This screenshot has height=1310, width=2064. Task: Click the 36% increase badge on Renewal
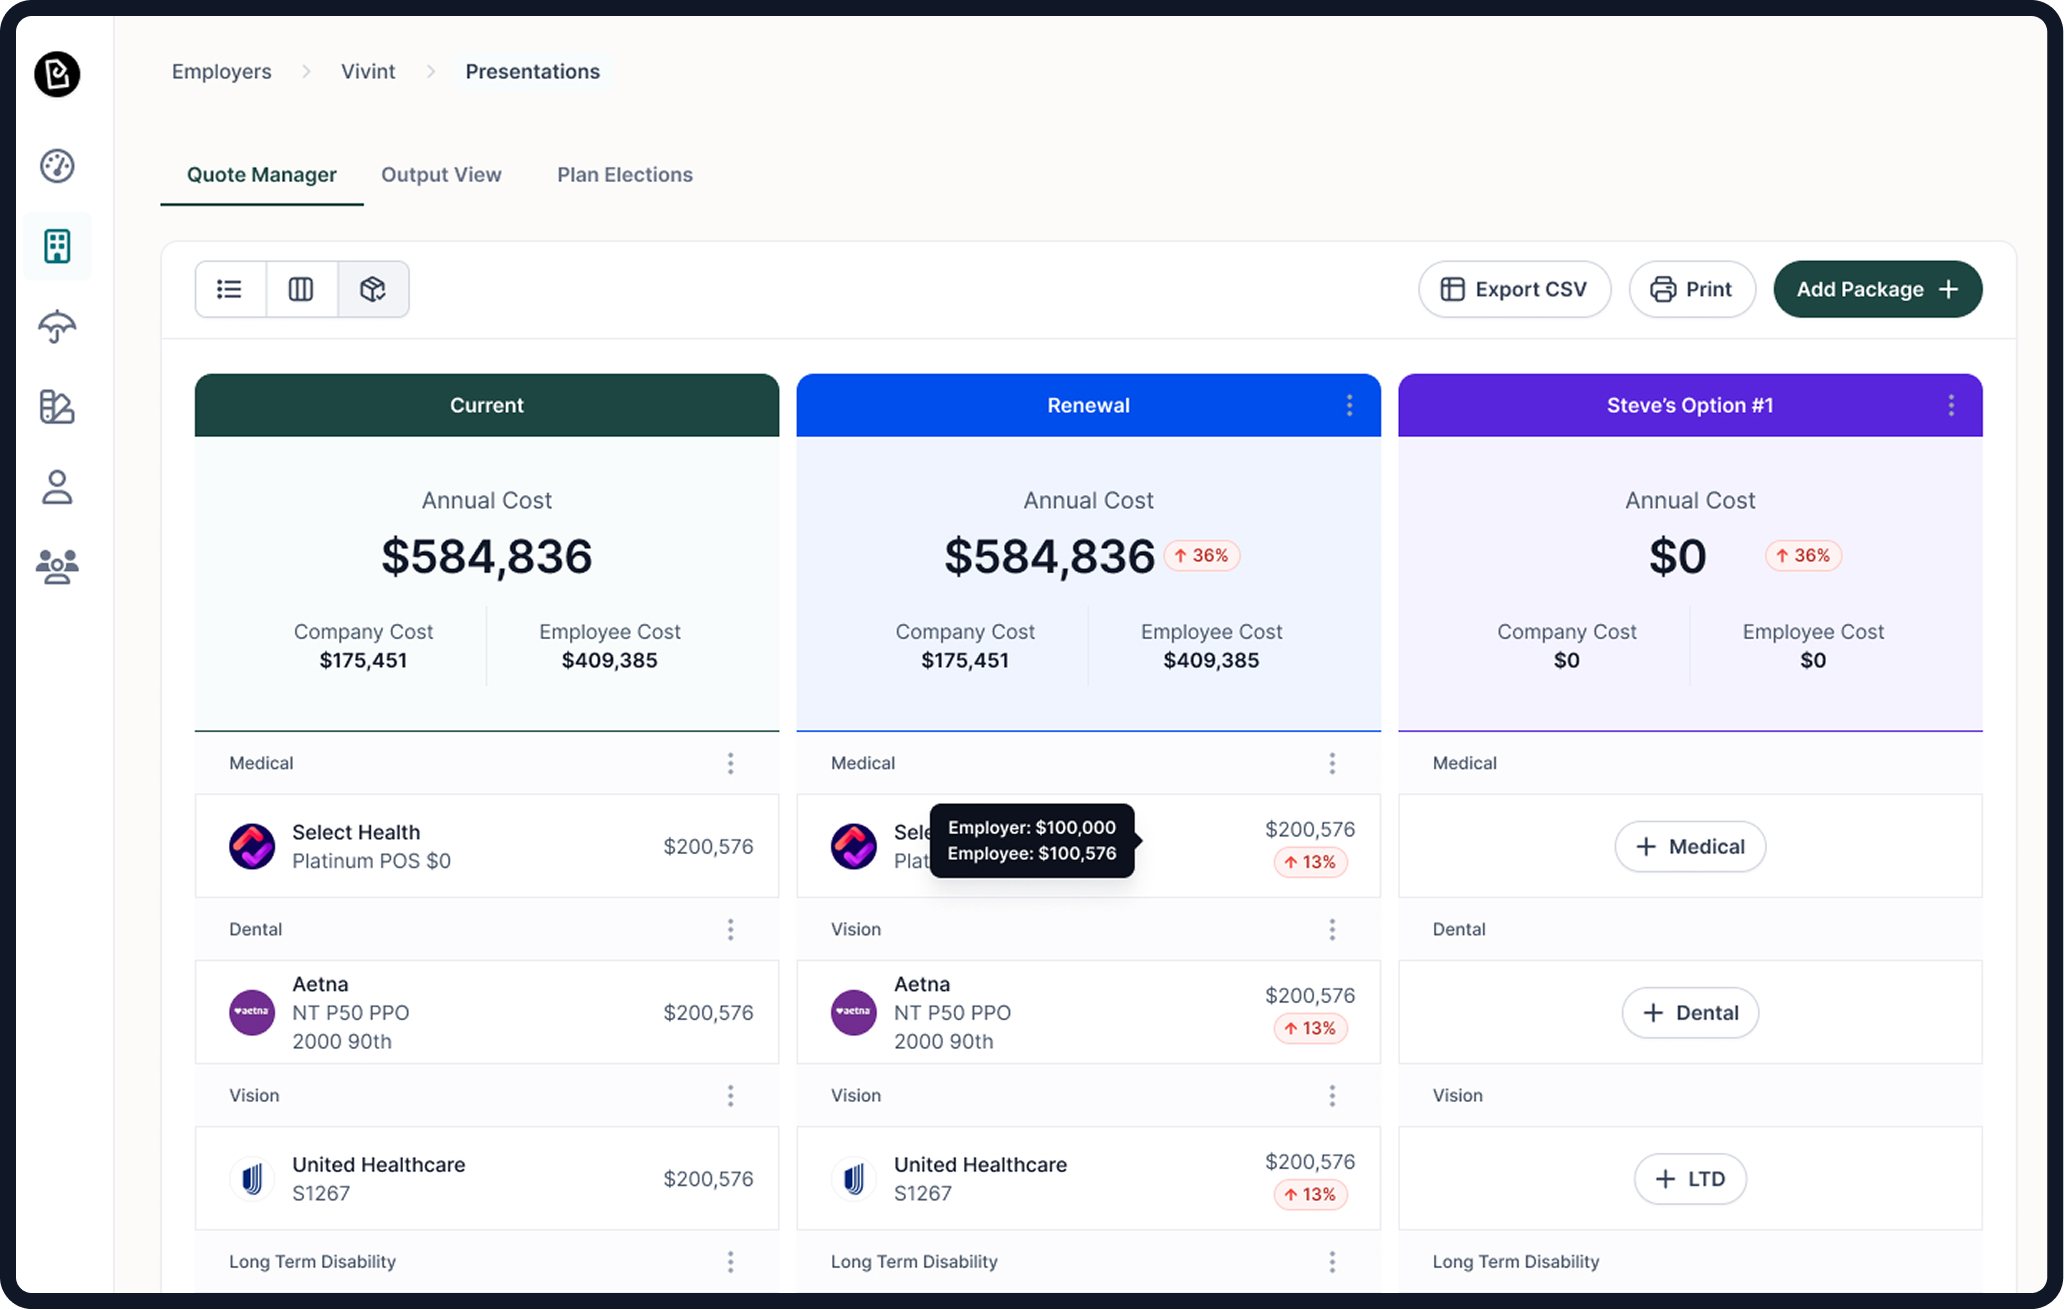(x=1202, y=555)
